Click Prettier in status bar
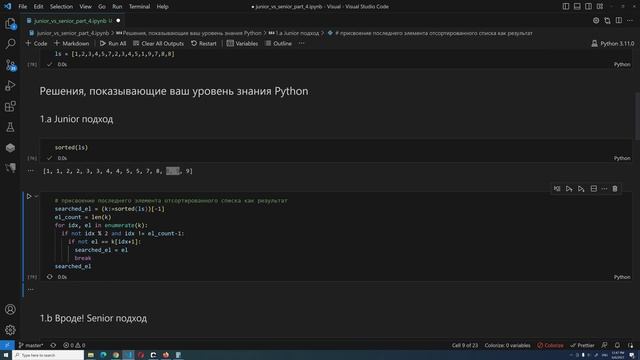 tap(582, 345)
